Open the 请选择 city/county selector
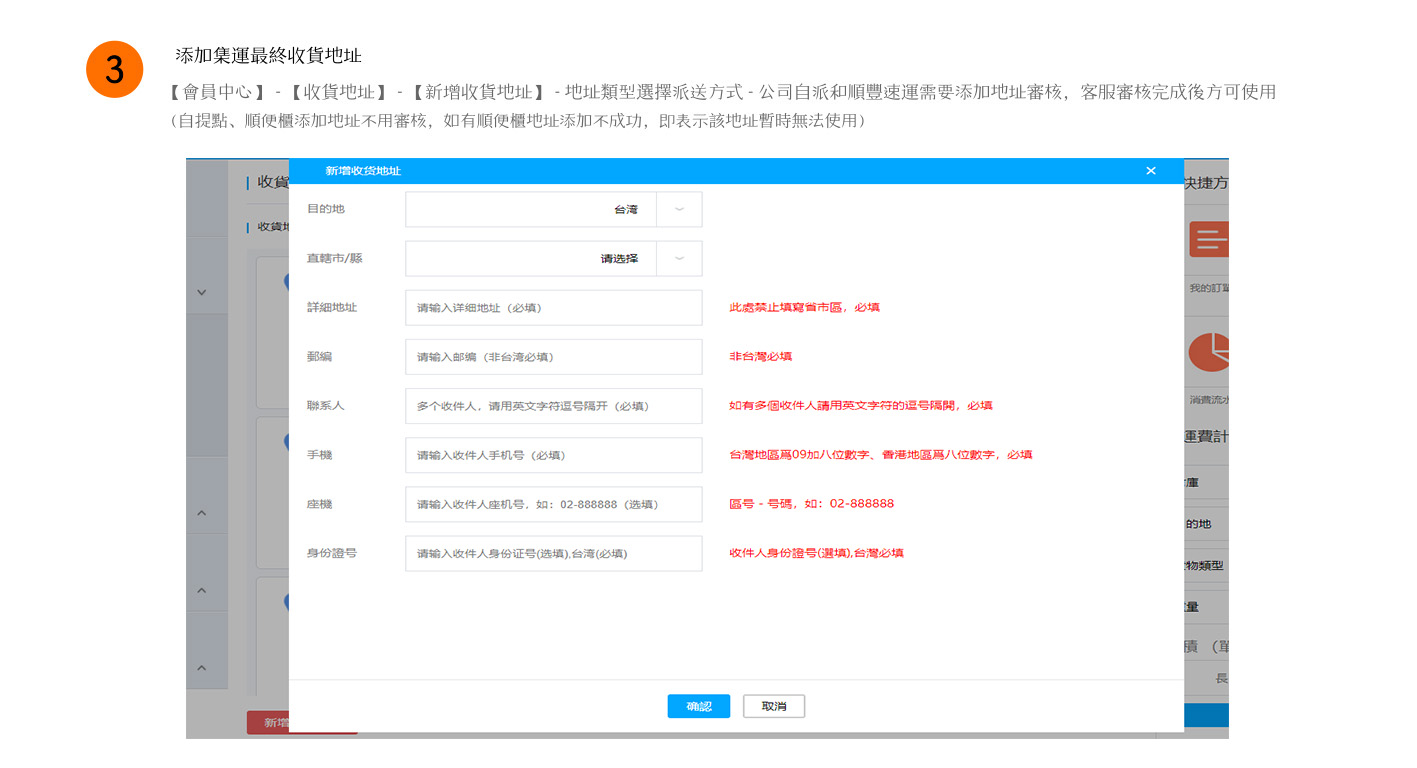Viewport: 1417px width, 768px height. click(x=531, y=259)
